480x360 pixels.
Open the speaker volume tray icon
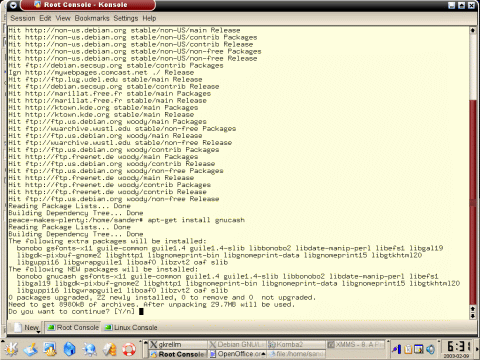[x=430, y=349]
